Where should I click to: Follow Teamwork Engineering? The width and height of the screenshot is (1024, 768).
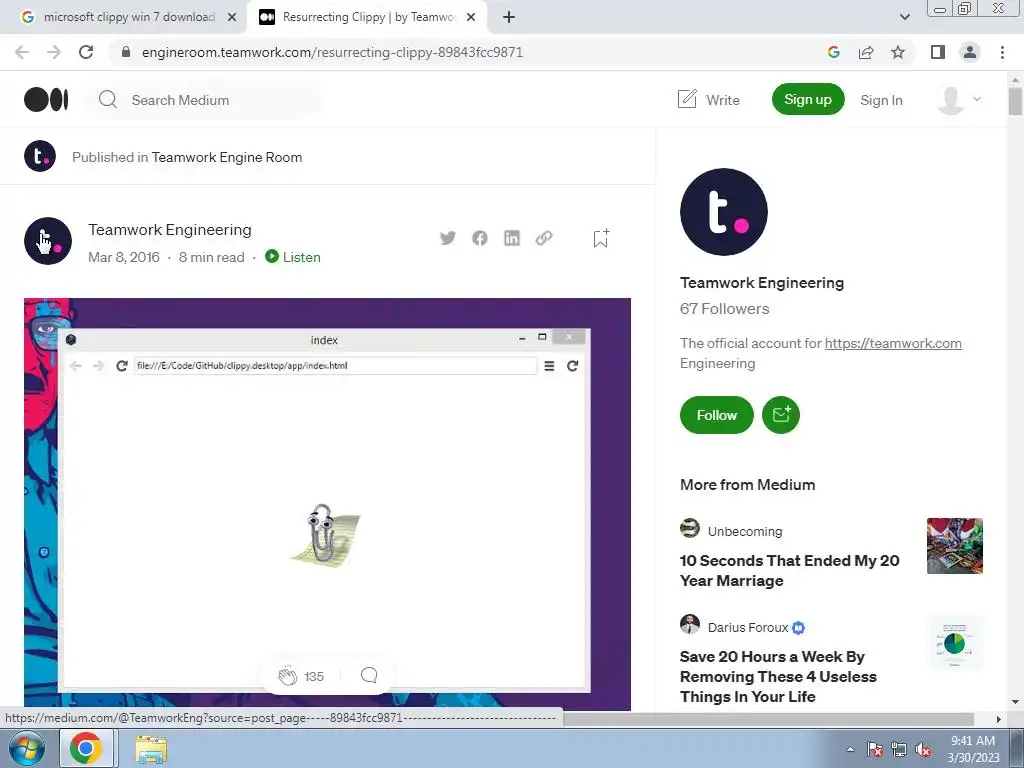pyautogui.click(x=716, y=415)
